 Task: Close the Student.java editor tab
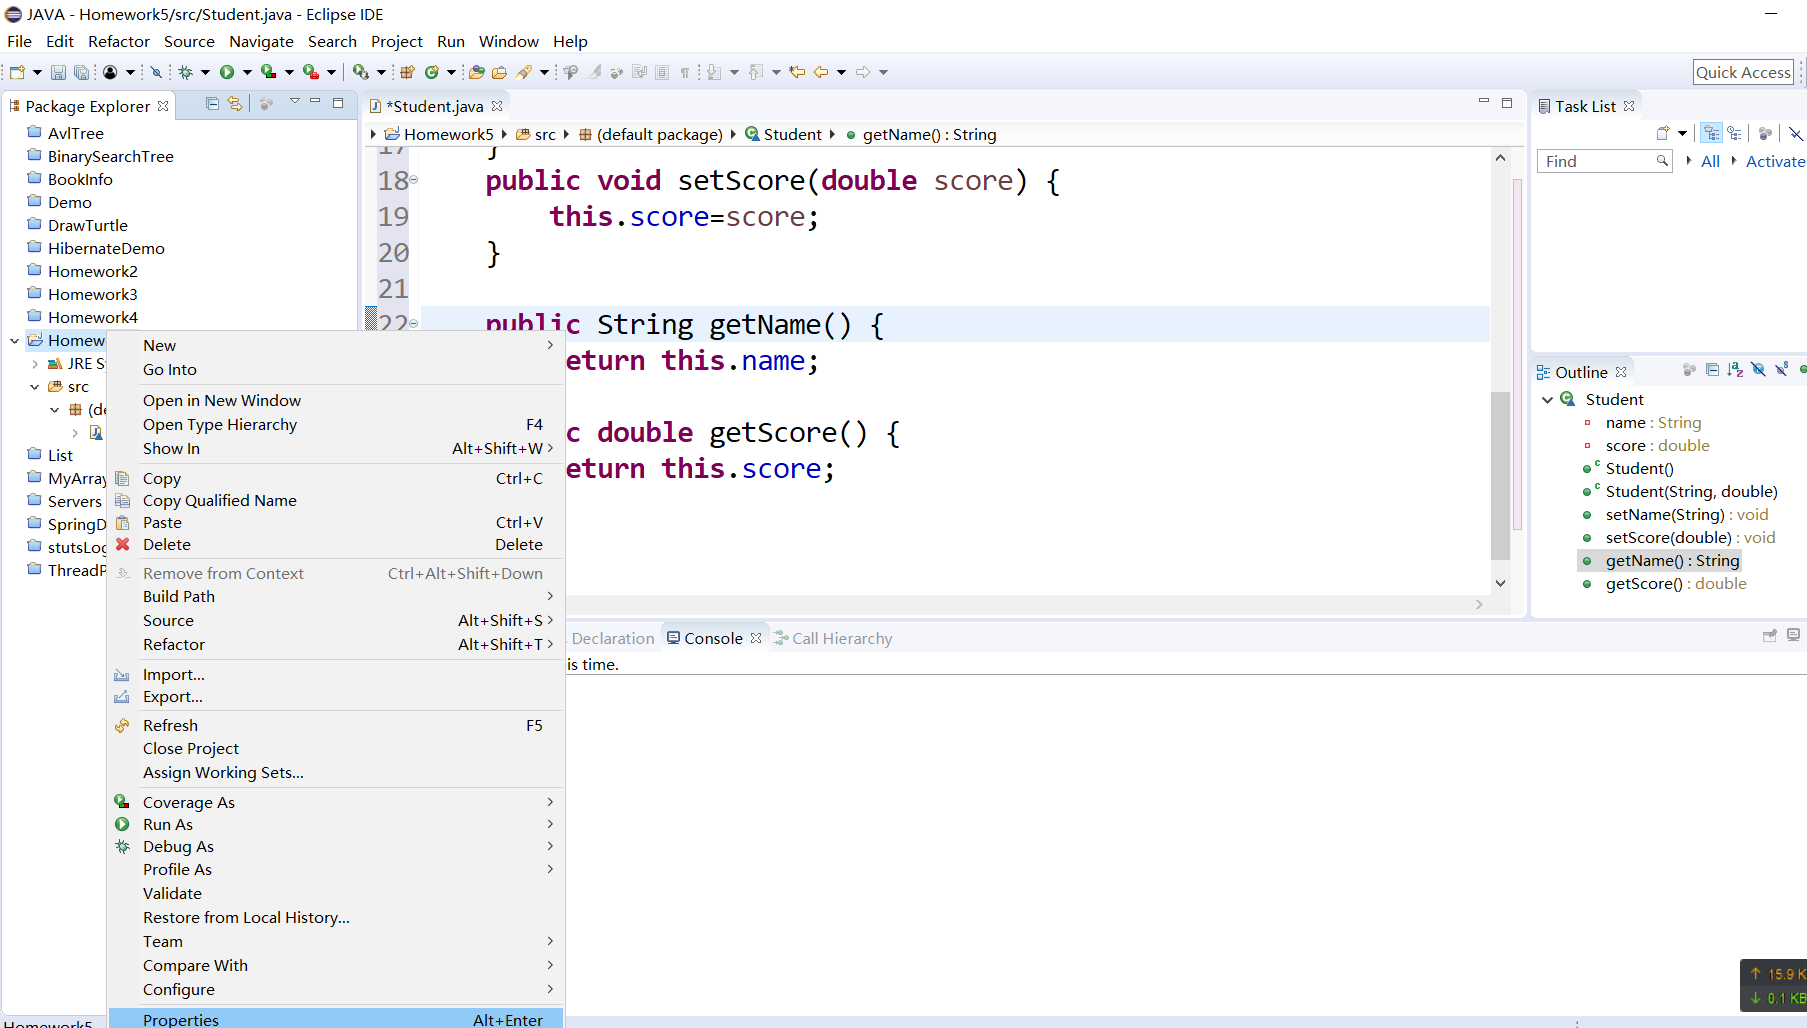pyautogui.click(x=497, y=106)
